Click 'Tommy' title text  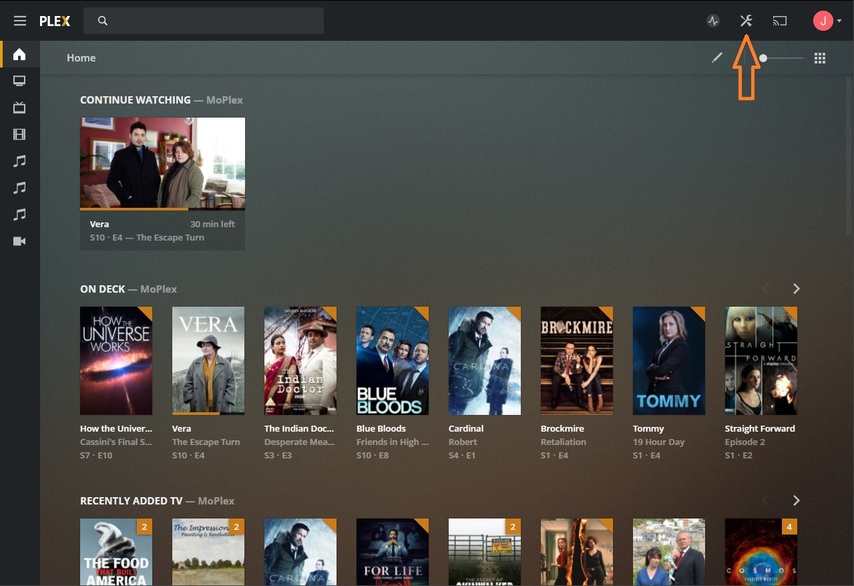pos(648,429)
